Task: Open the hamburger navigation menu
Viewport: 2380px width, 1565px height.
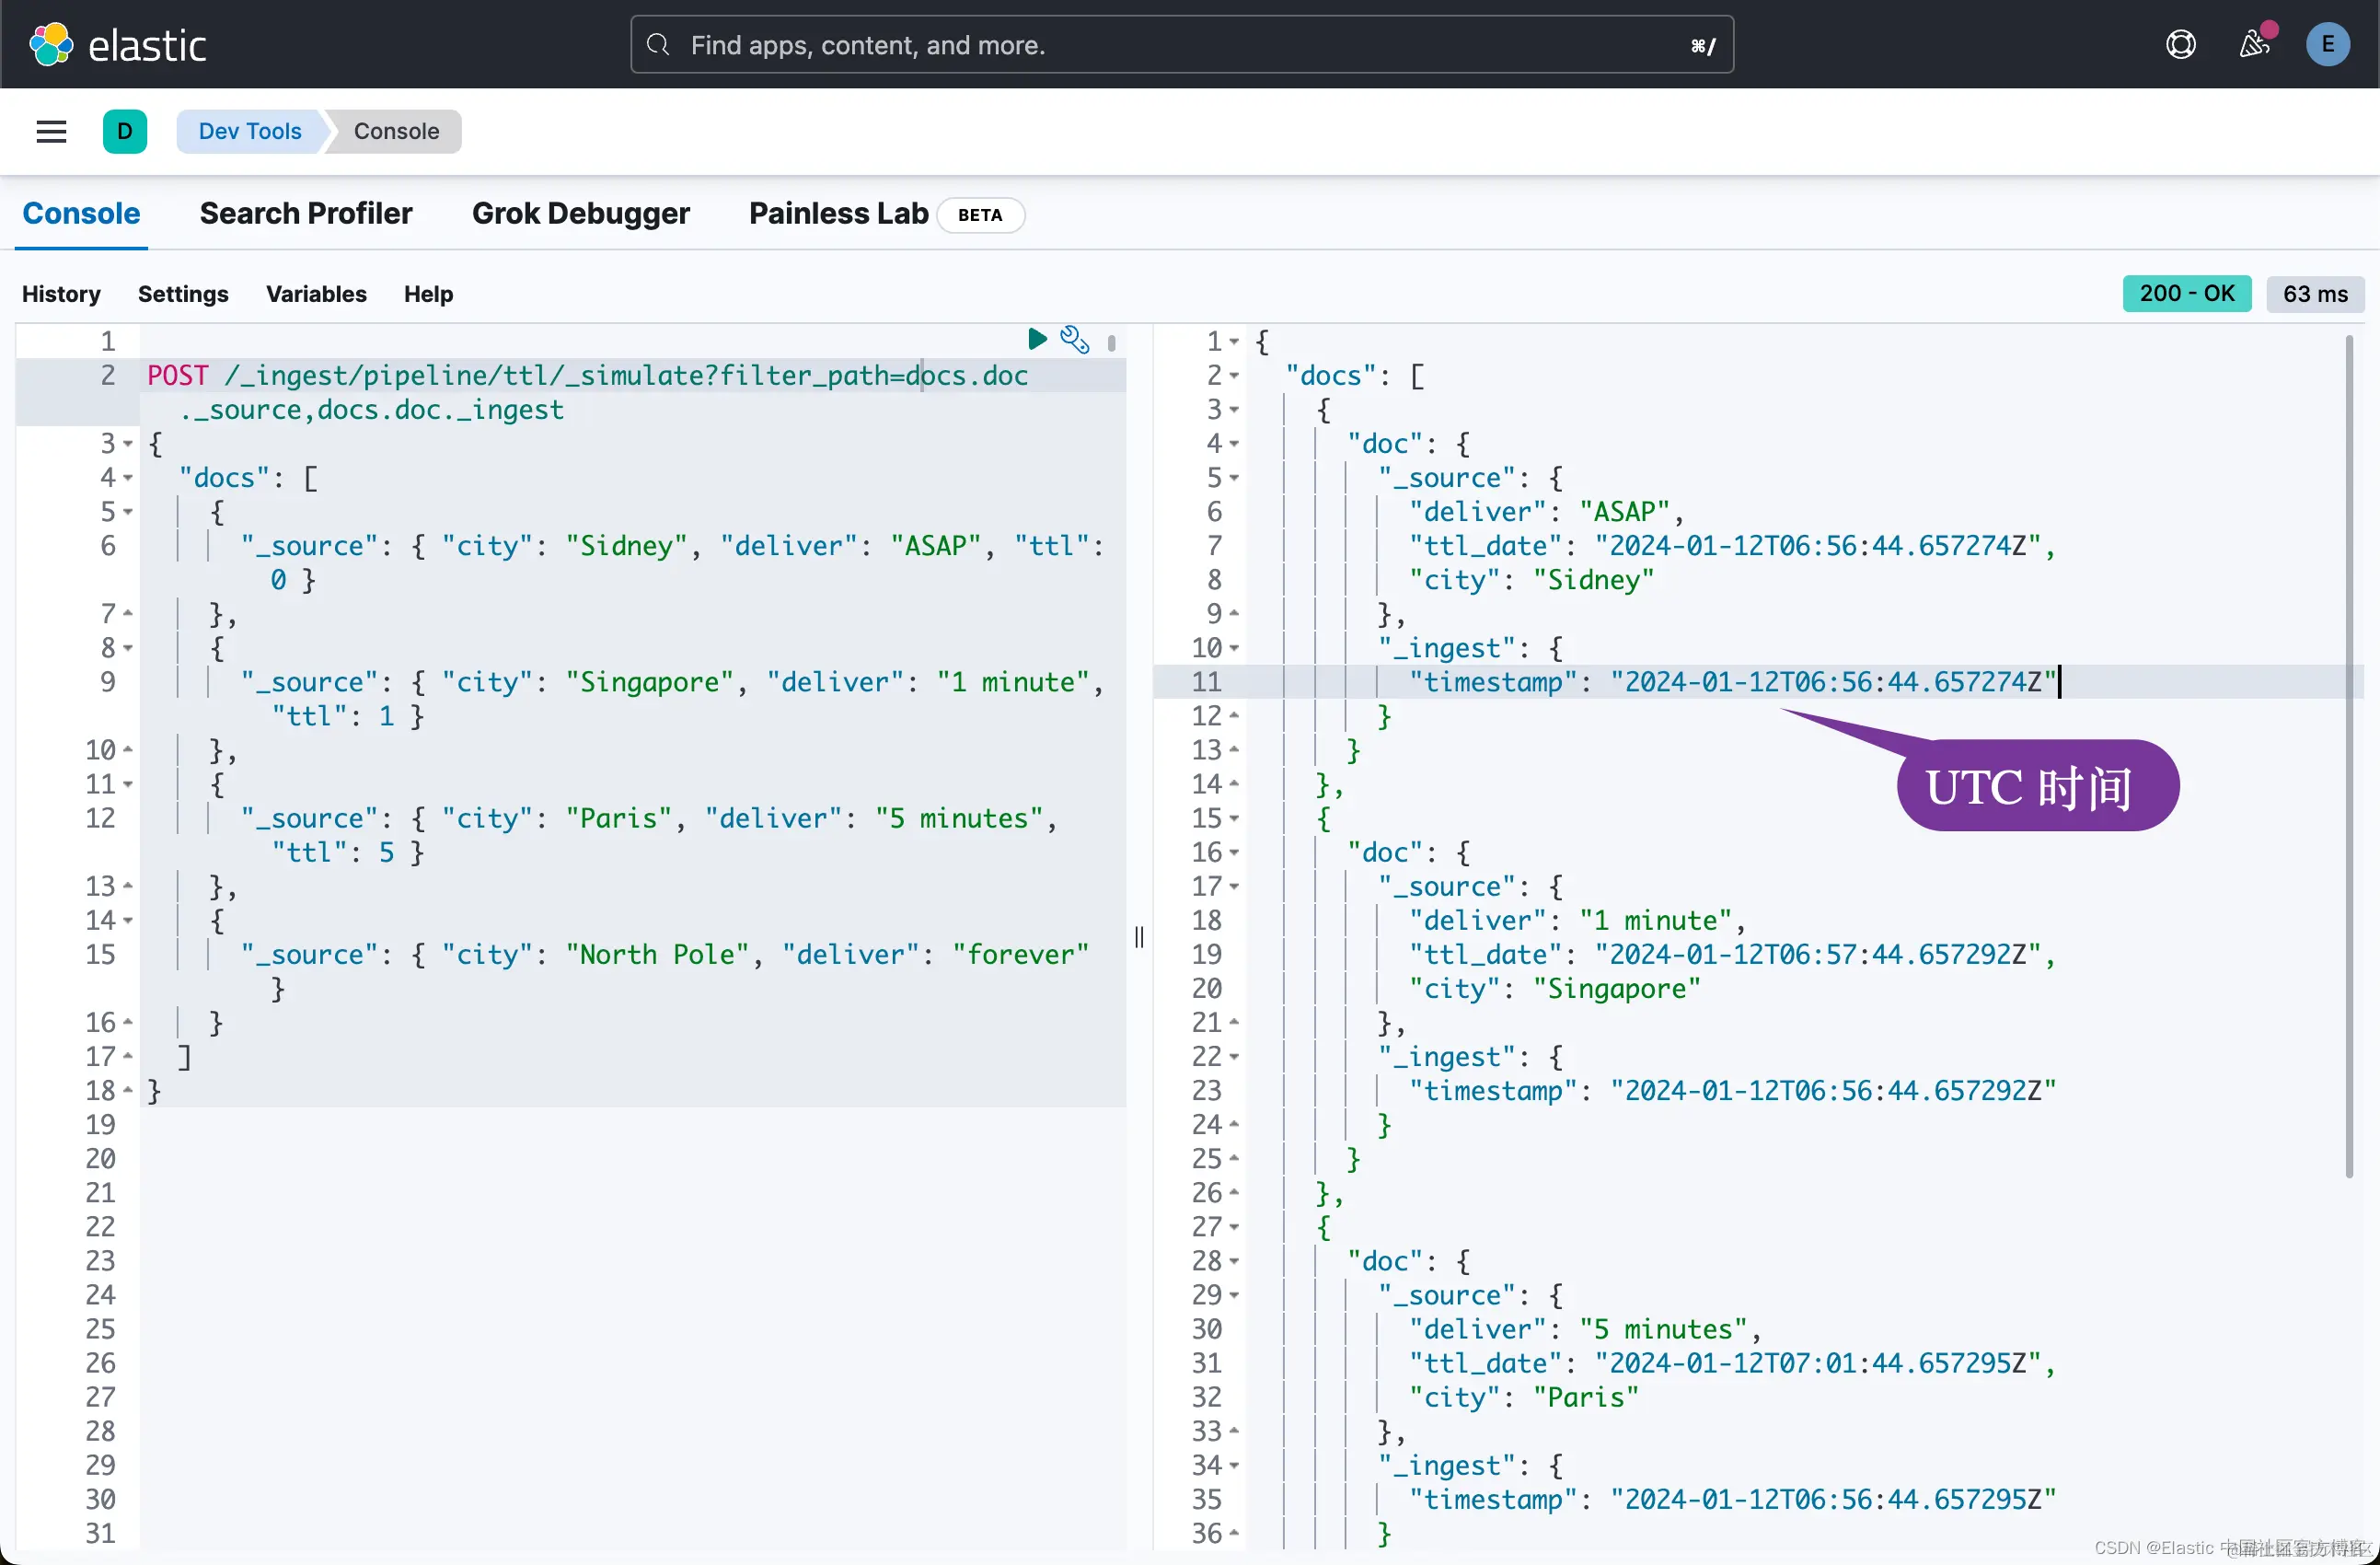Action: 51,131
